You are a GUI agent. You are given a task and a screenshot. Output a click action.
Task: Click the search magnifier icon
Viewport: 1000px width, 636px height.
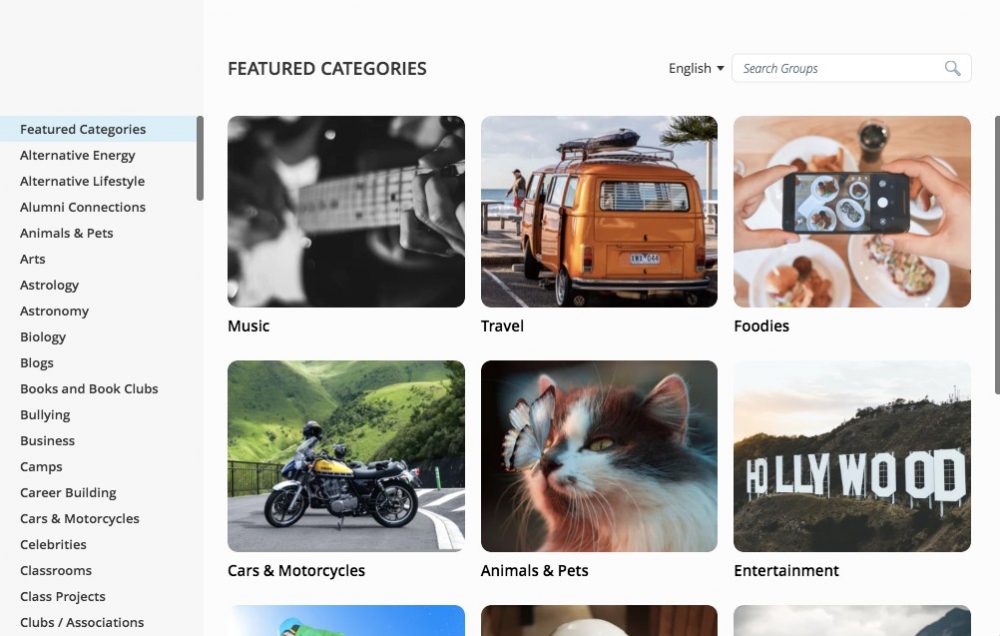point(952,68)
